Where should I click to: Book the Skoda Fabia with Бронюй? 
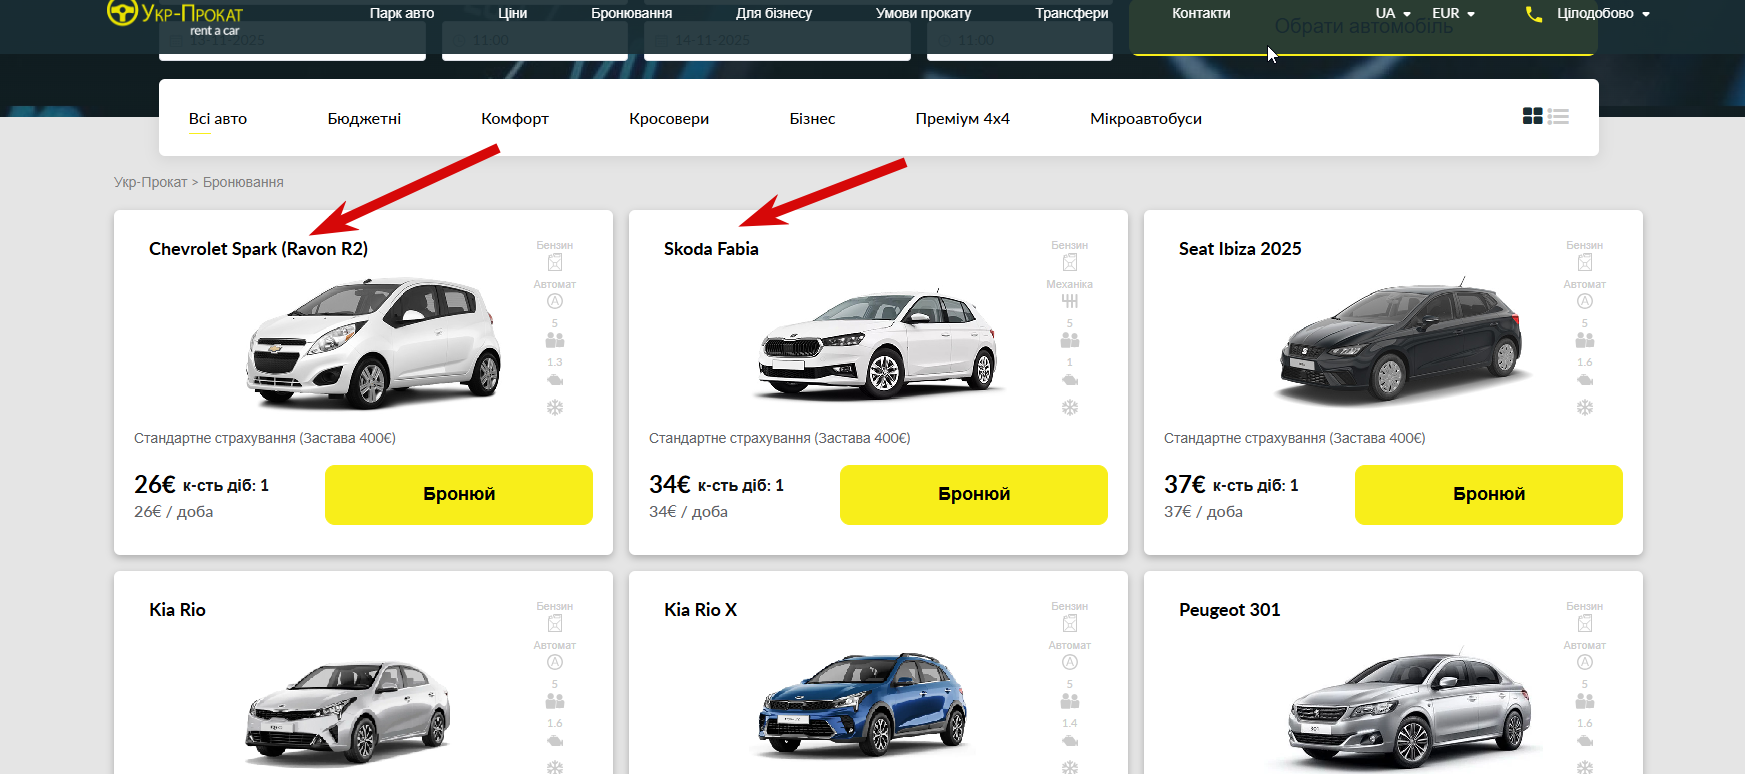coord(974,494)
